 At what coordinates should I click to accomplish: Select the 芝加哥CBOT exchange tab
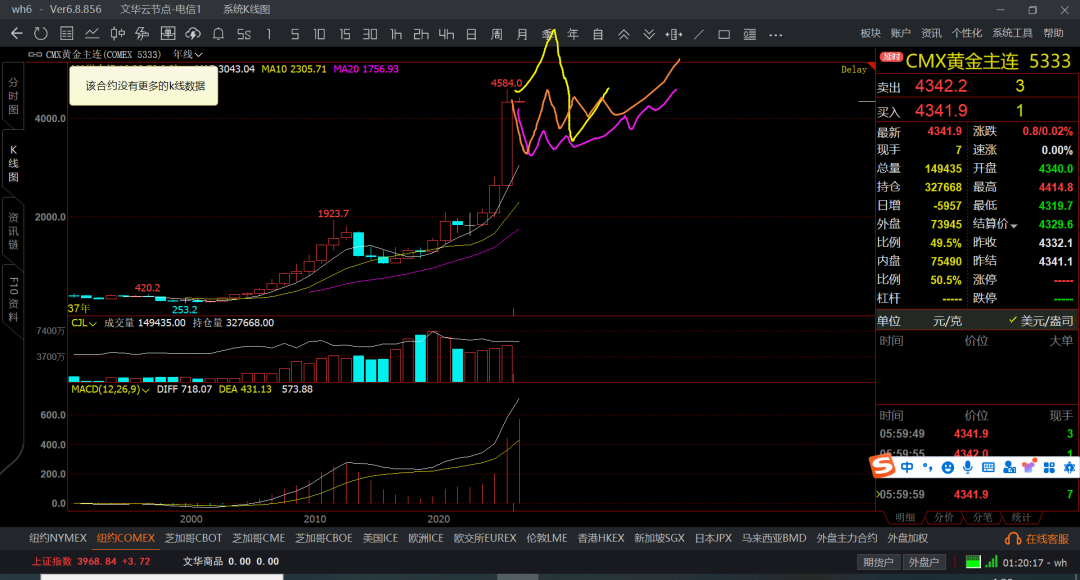click(194, 538)
